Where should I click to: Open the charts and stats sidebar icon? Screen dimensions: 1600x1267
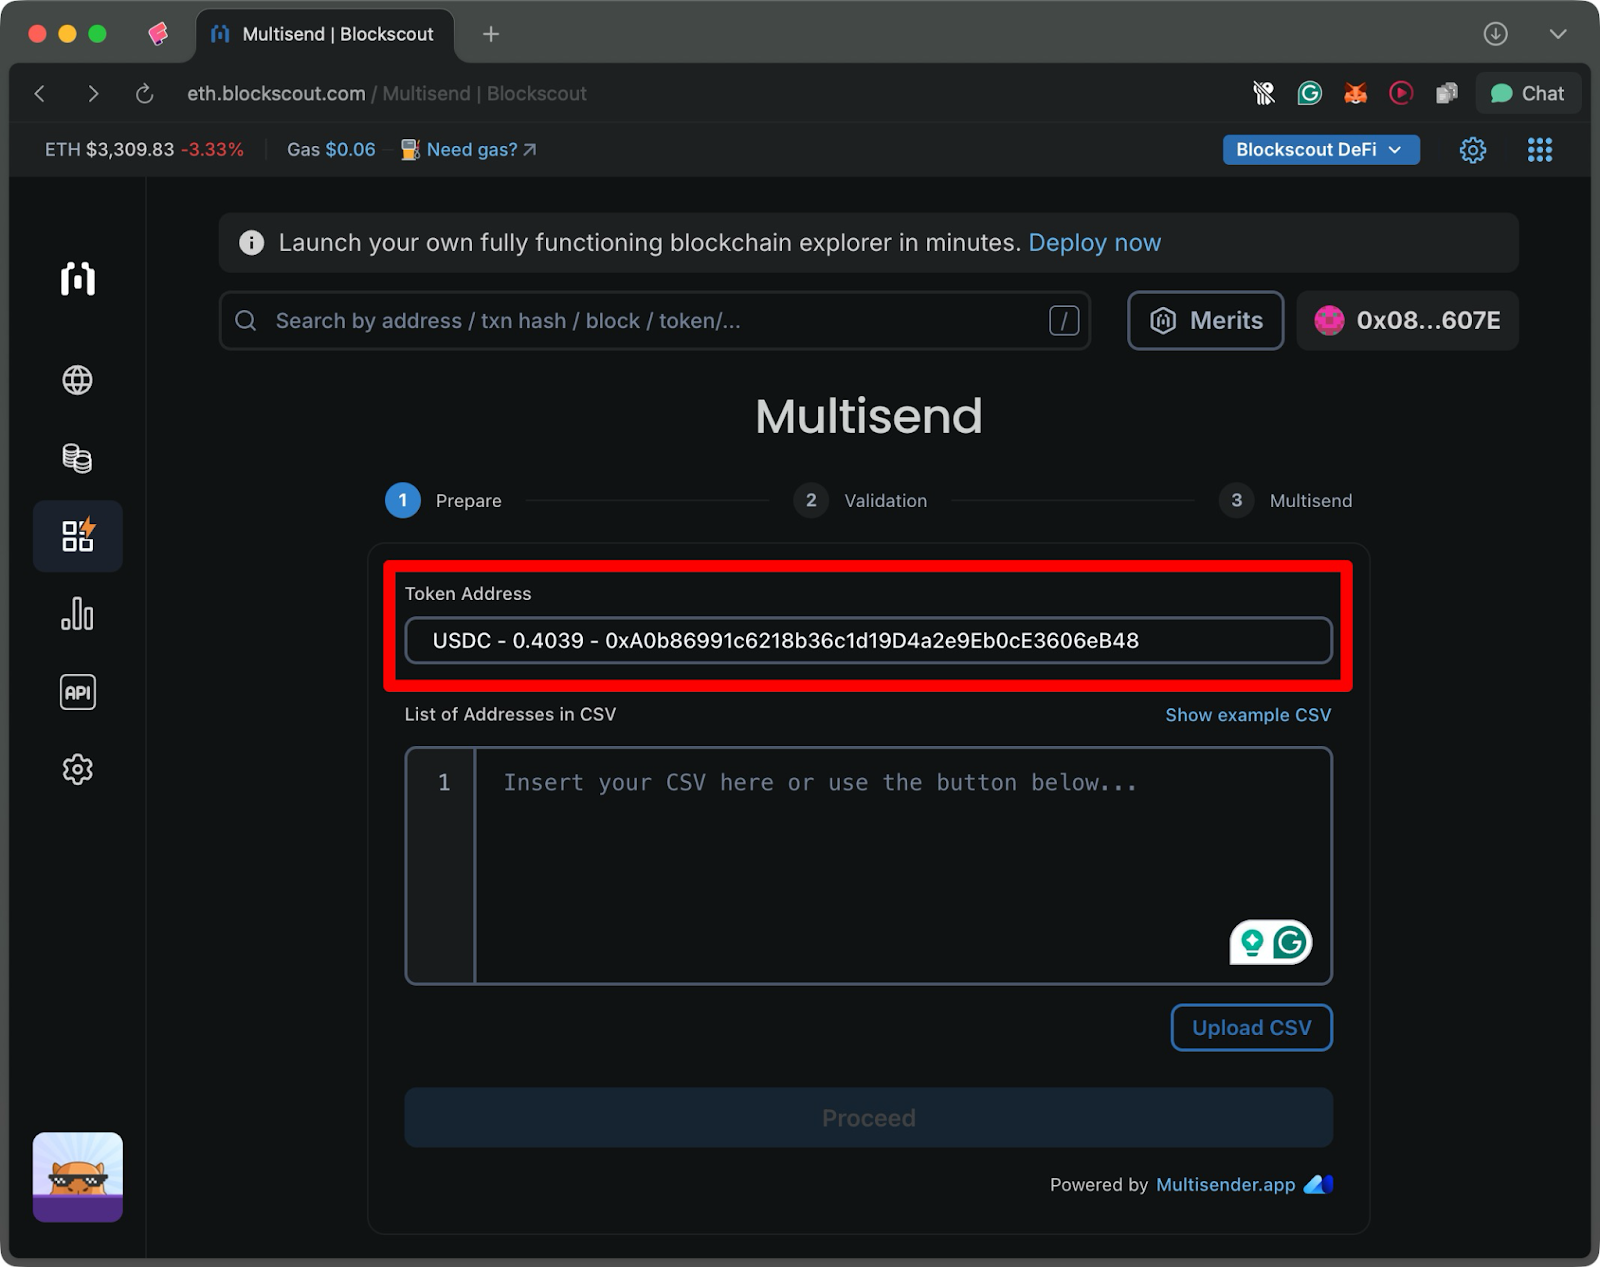77,614
